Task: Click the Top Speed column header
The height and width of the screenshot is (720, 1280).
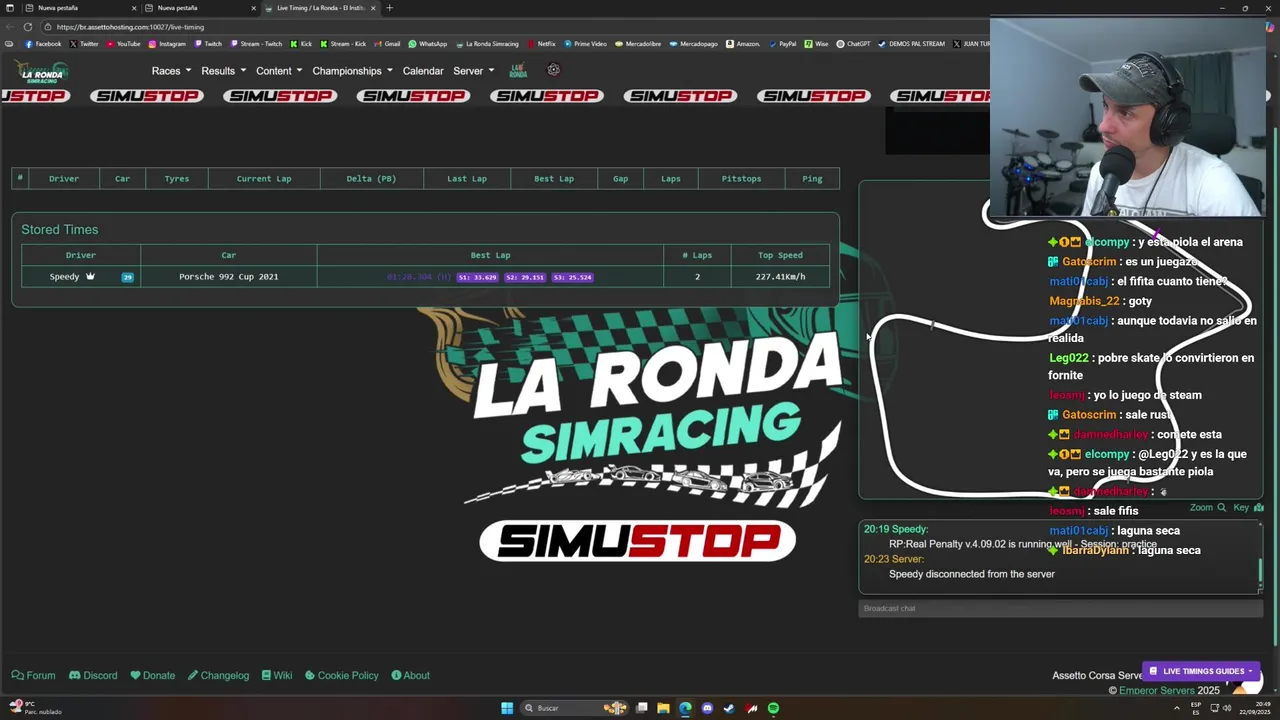Action: pos(780,255)
